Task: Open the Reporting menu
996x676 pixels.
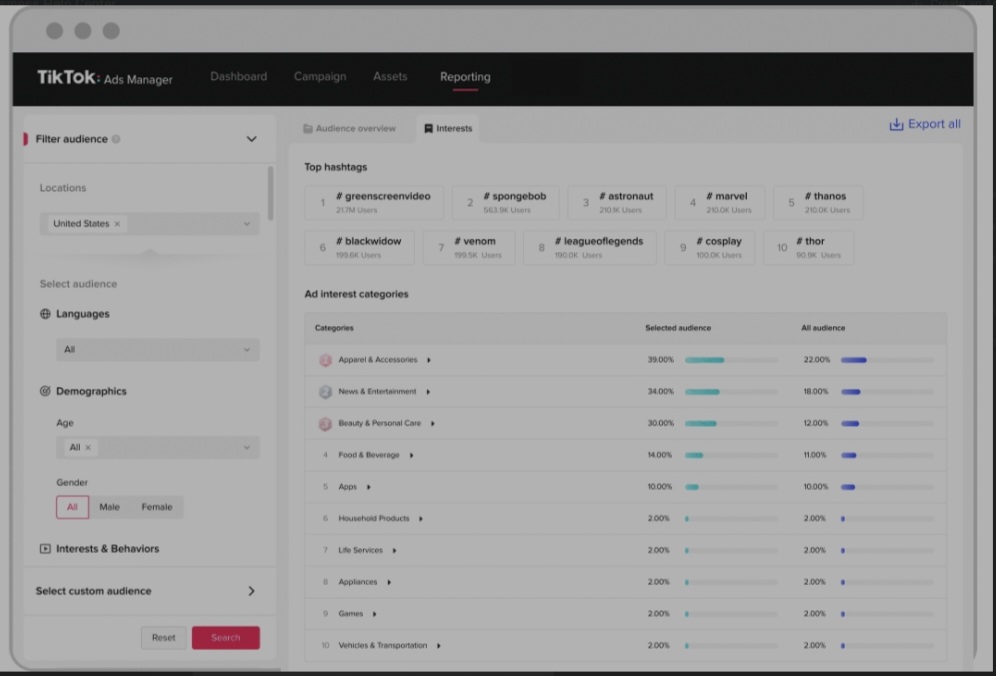Action: pos(465,77)
